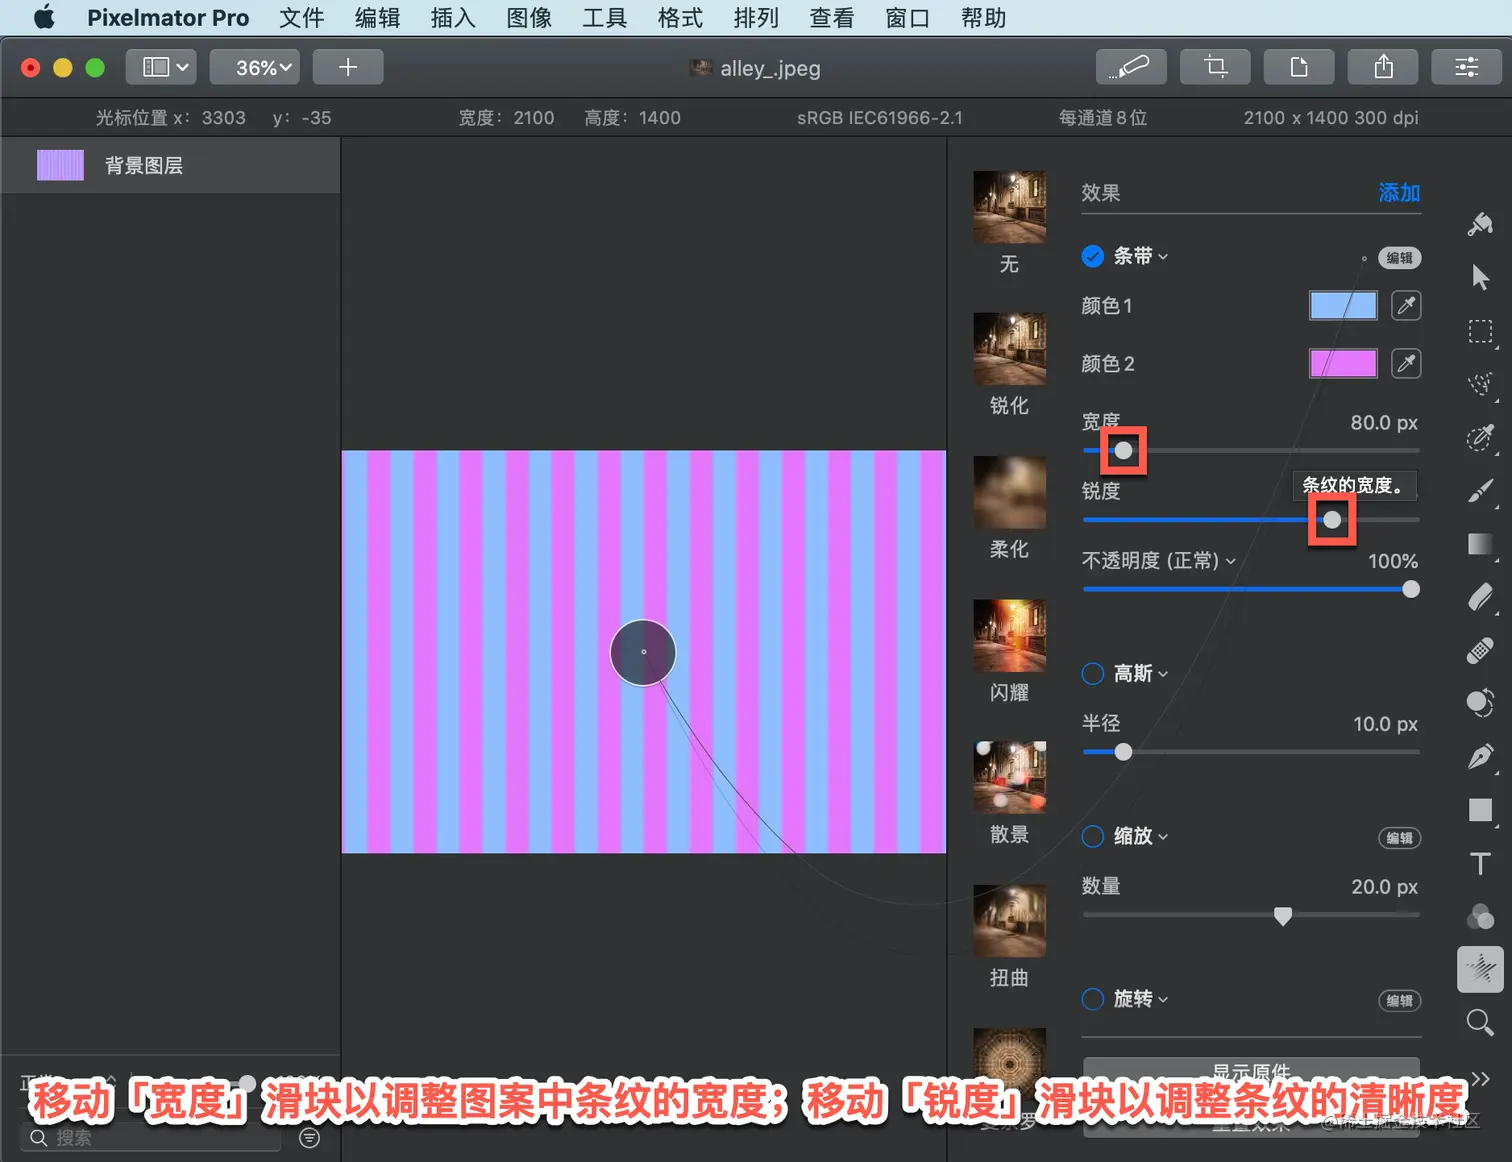Select the Quick Selection tool
This screenshot has width=1512, height=1162.
(x=1480, y=384)
